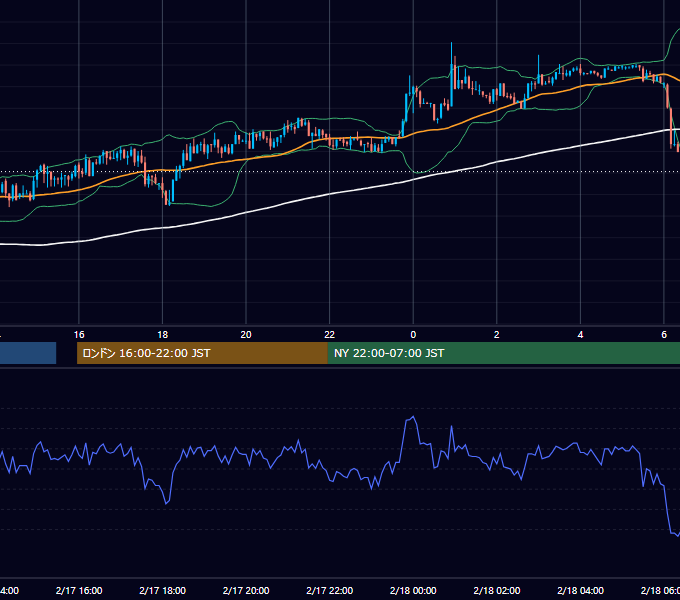Click the 6 hour axis label
The image size is (680, 600).
[664, 335]
